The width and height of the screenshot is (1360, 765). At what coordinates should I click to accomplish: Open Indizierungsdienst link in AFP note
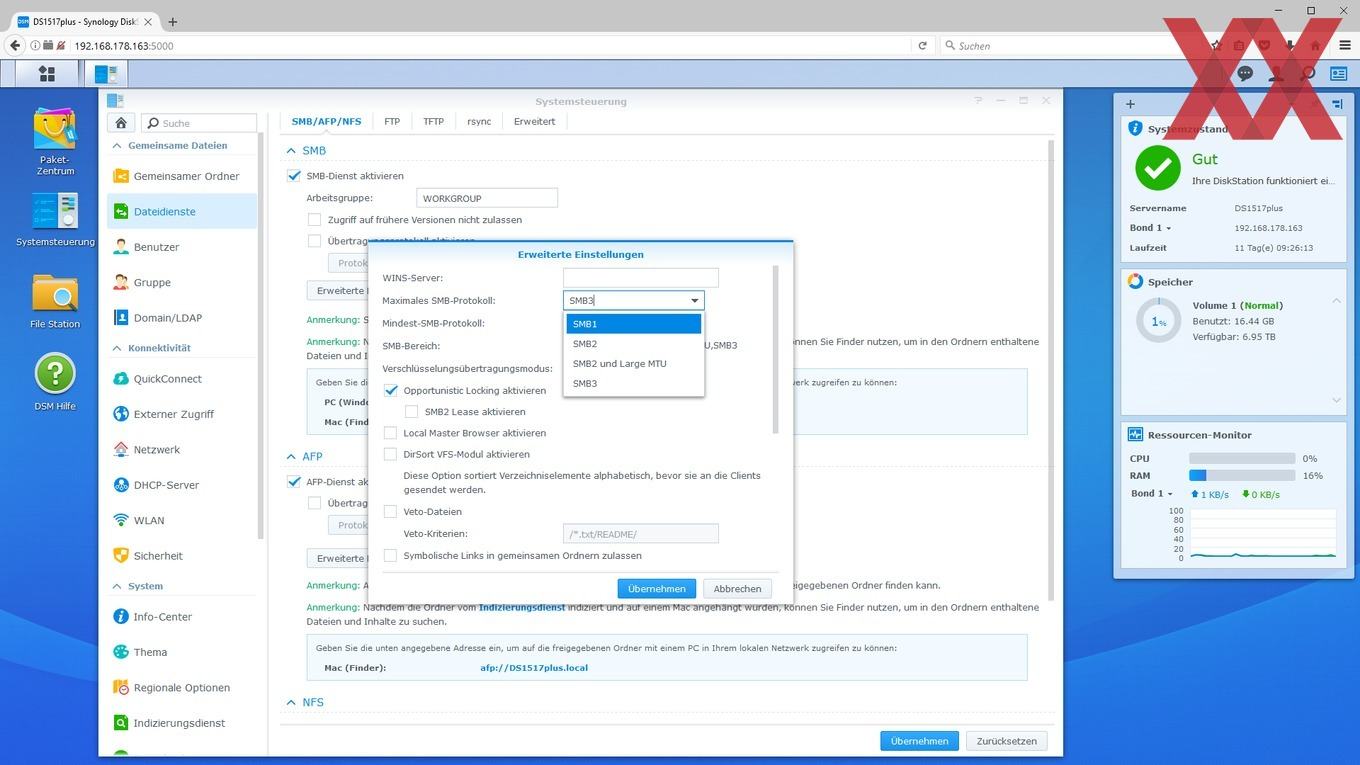(x=522, y=607)
